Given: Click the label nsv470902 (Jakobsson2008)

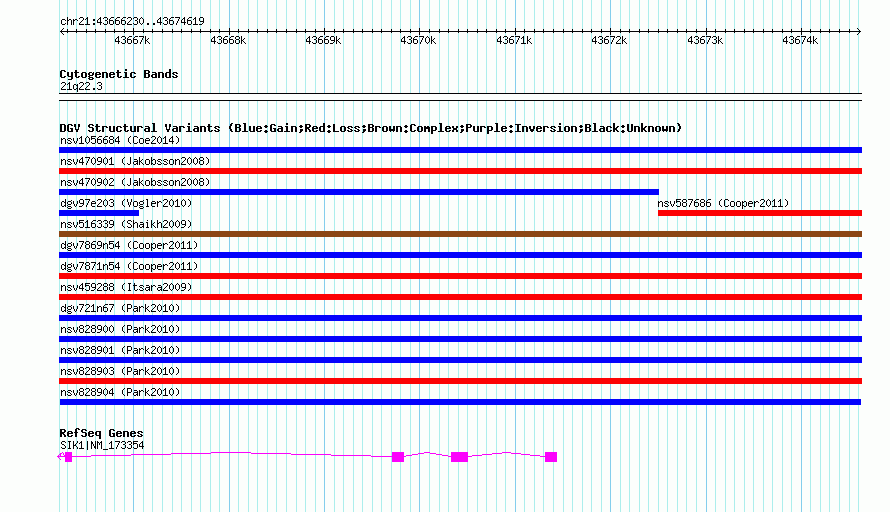Looking at the screenshot, I should pos(135,182).
